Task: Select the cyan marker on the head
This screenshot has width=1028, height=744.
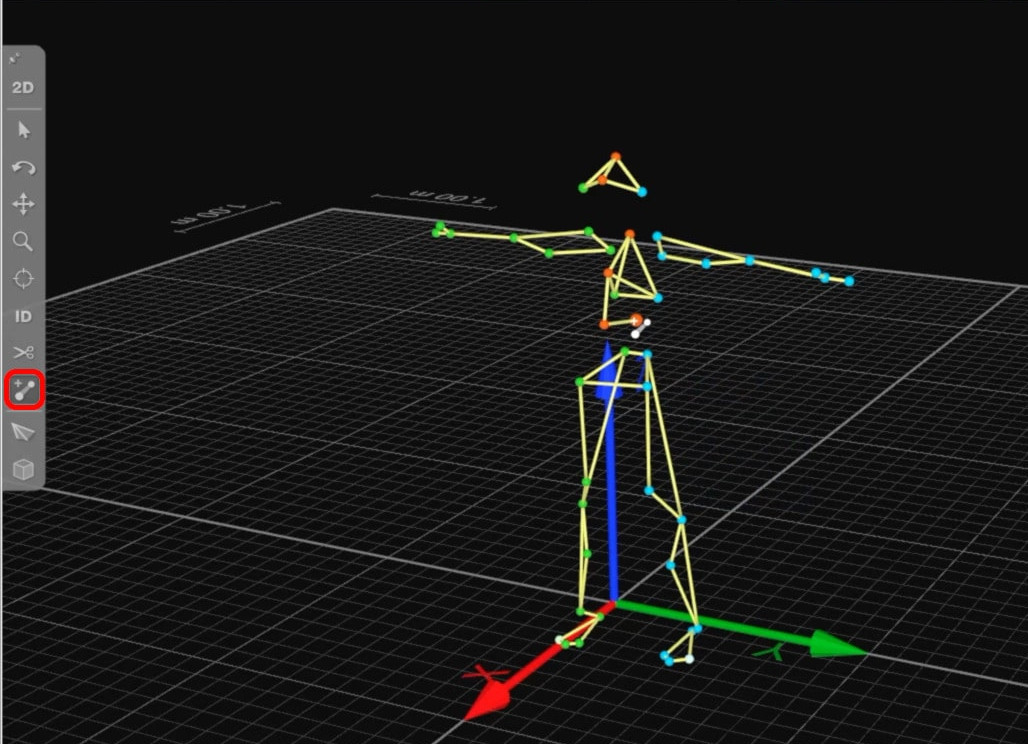Action: (642, 191)
